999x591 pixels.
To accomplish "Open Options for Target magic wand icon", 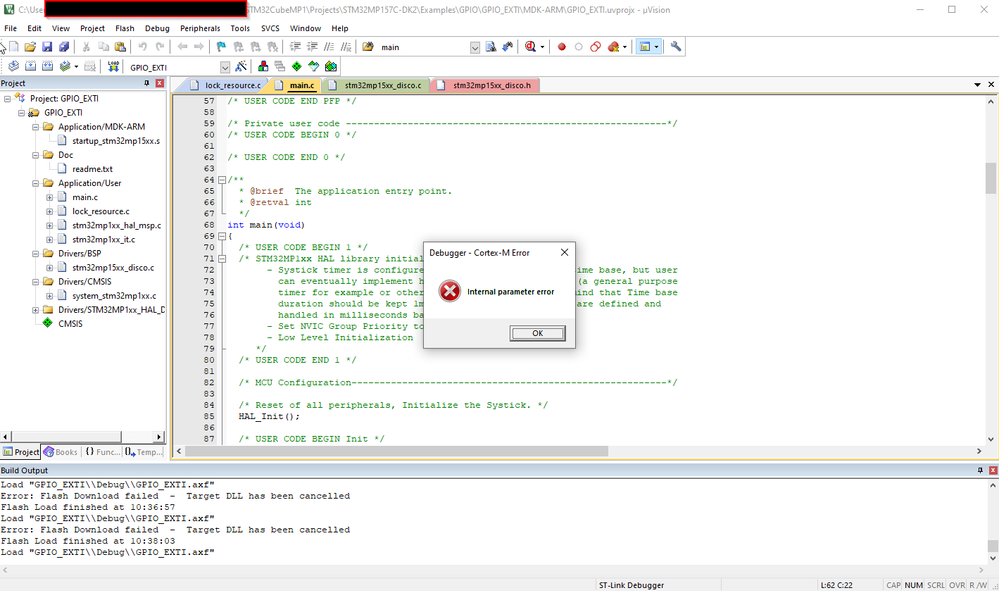I will coord(241,66).
